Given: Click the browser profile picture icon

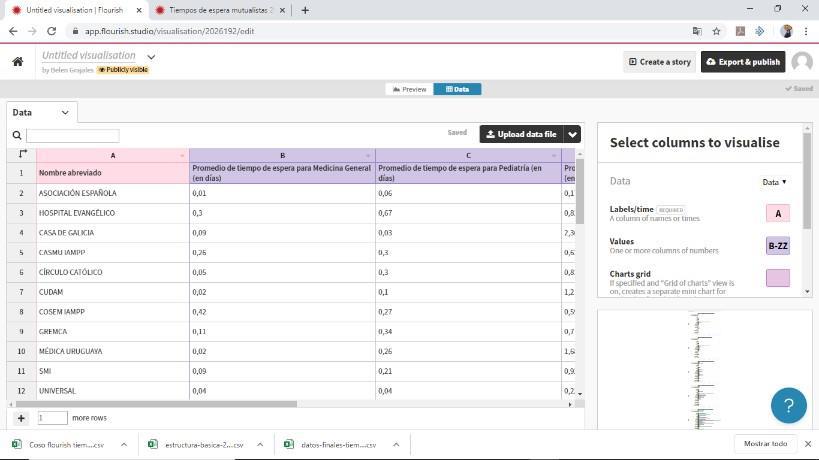Looking at the screenshot, I should 787,31.
